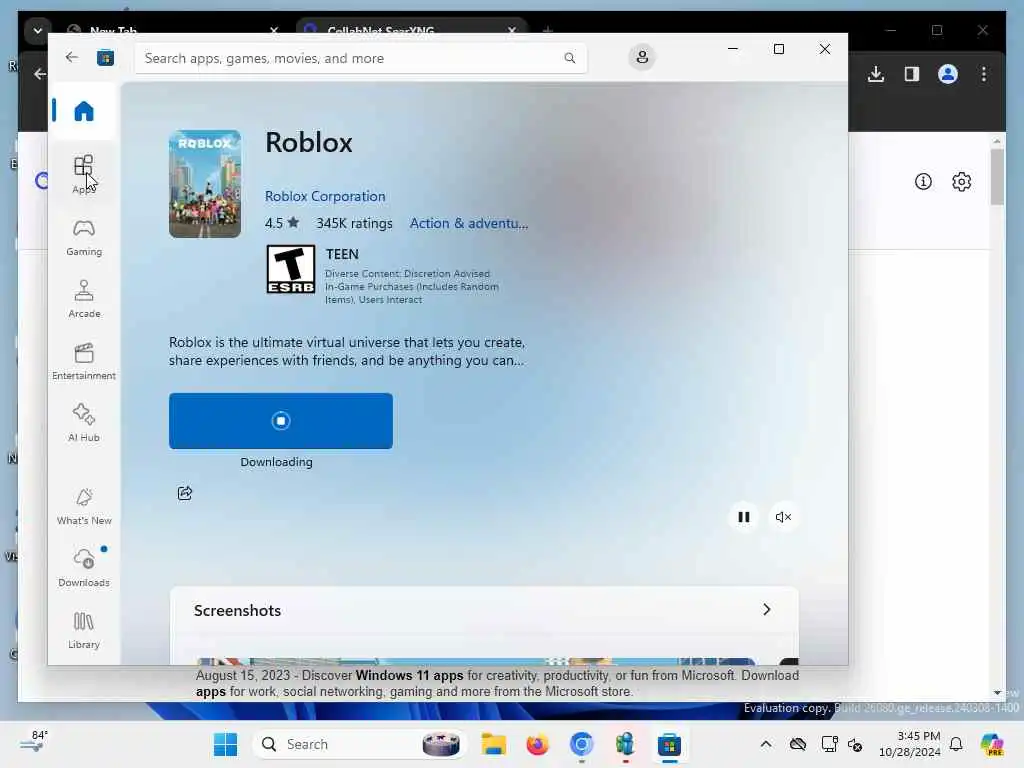Click the search magnifier icon in Store
Screen dimensions: 1024x768
(x=569, y=58)
